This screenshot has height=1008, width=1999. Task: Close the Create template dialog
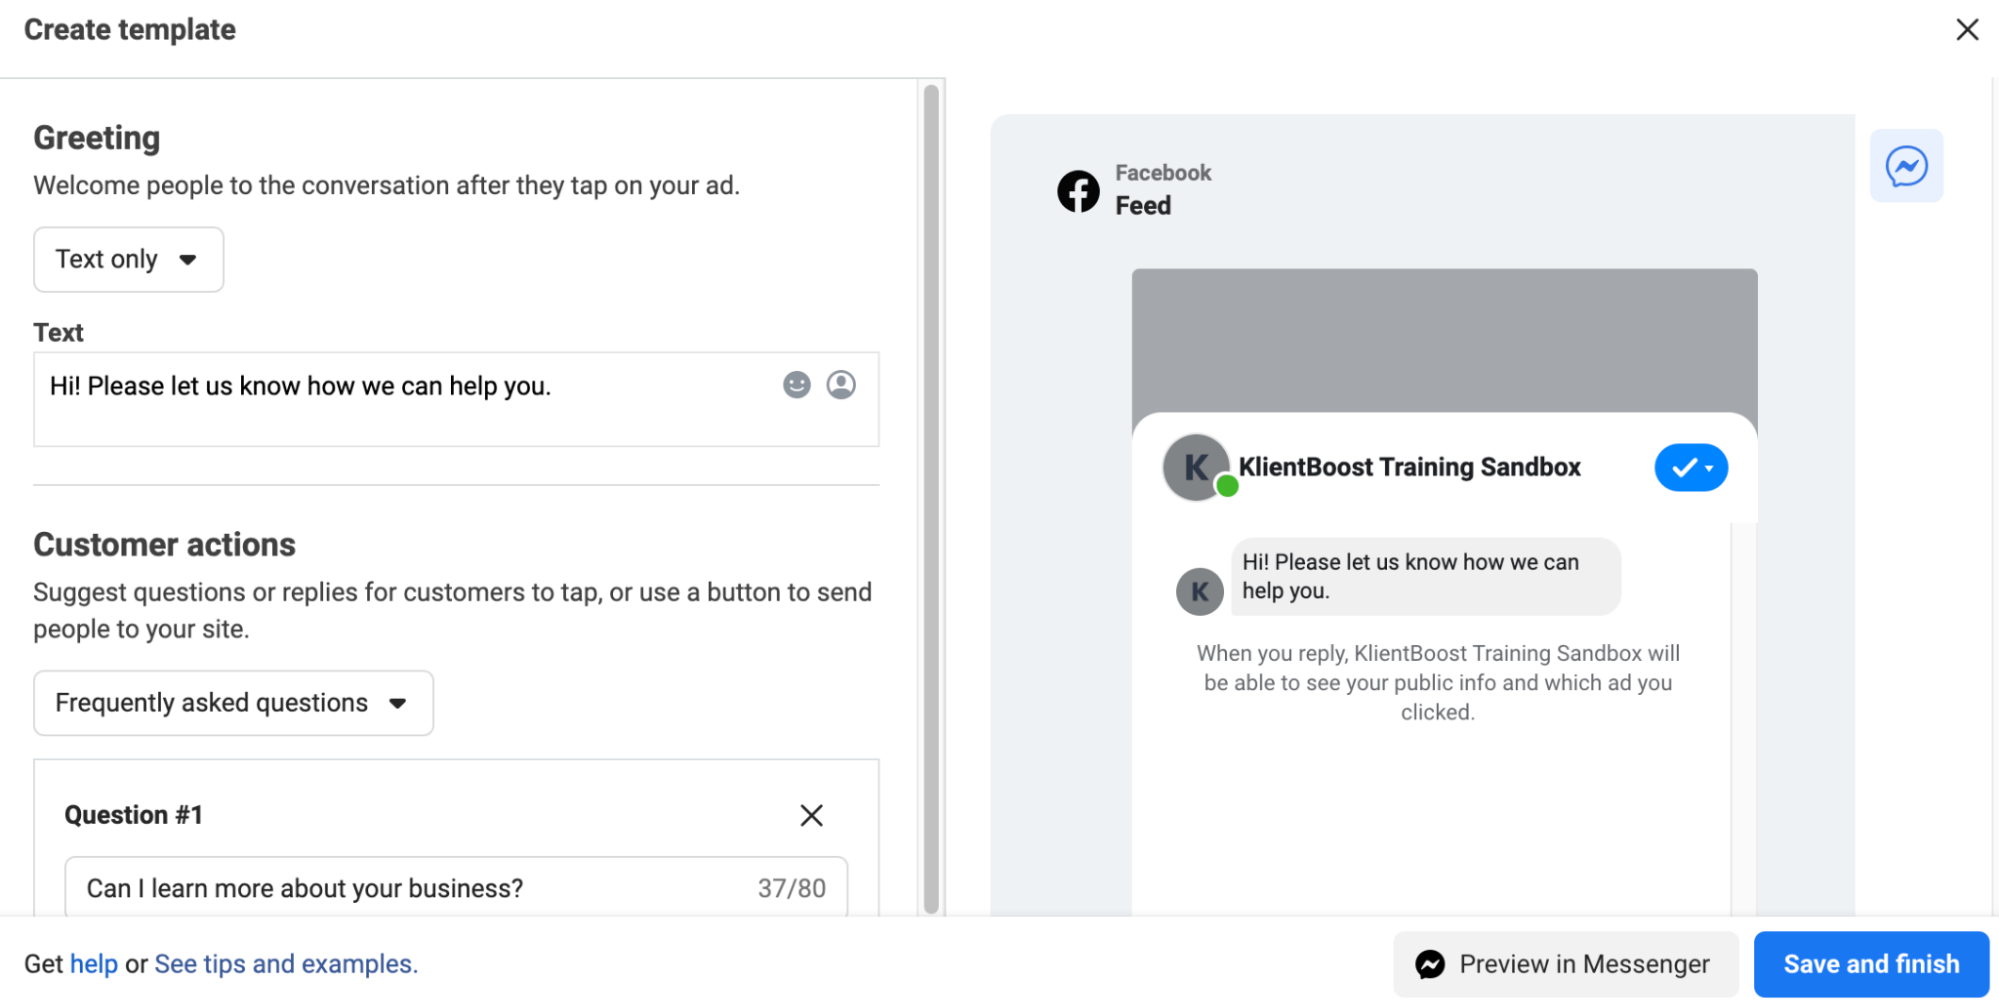[x=1967, y=30]
